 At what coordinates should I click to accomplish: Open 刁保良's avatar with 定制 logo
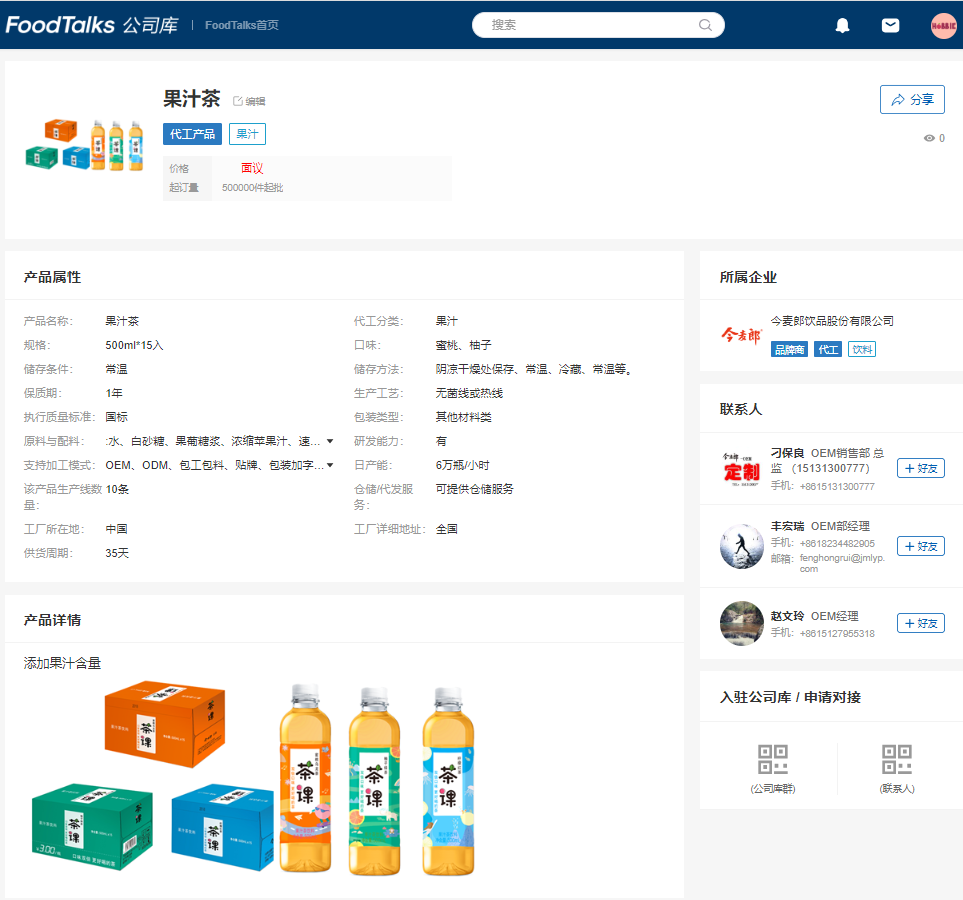(x=742, y=469)
